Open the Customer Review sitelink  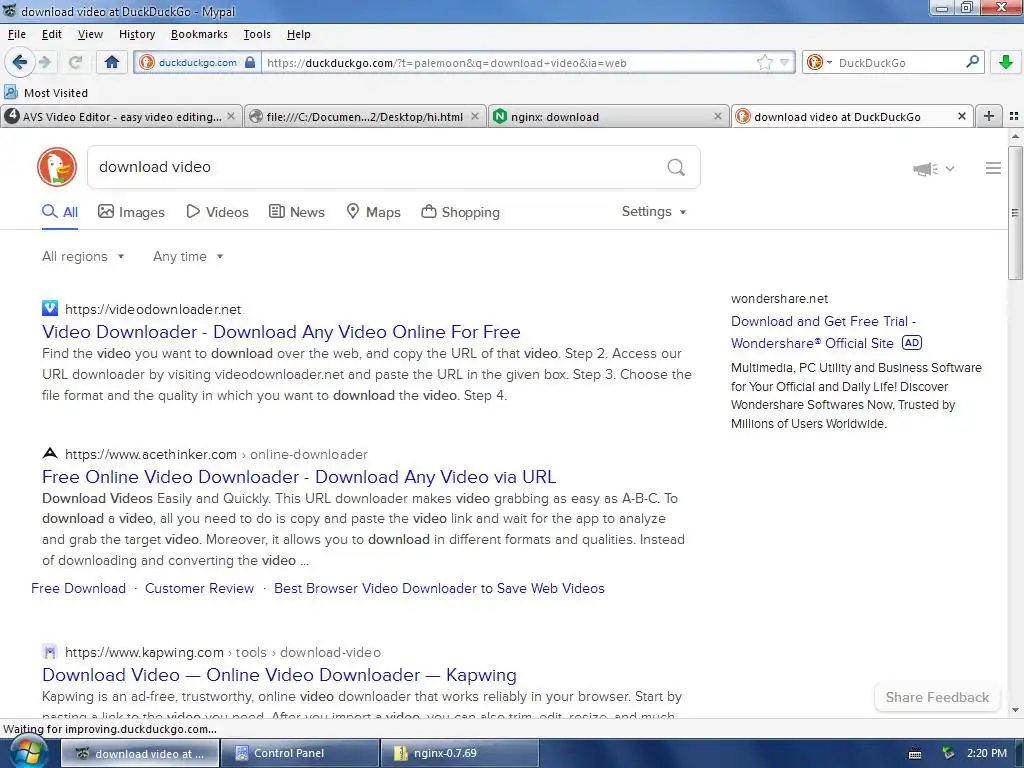[x=199, y=588]
